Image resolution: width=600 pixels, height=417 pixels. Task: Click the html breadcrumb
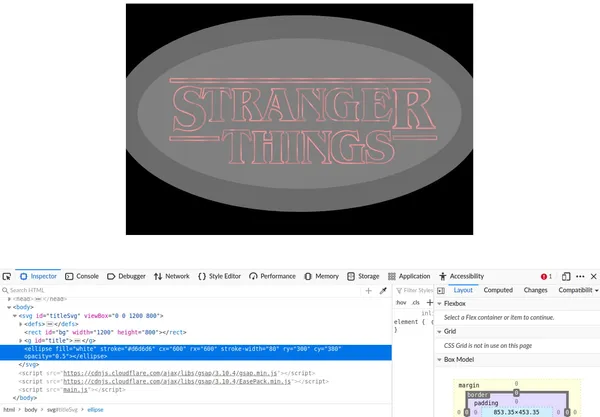click(9, 410)
